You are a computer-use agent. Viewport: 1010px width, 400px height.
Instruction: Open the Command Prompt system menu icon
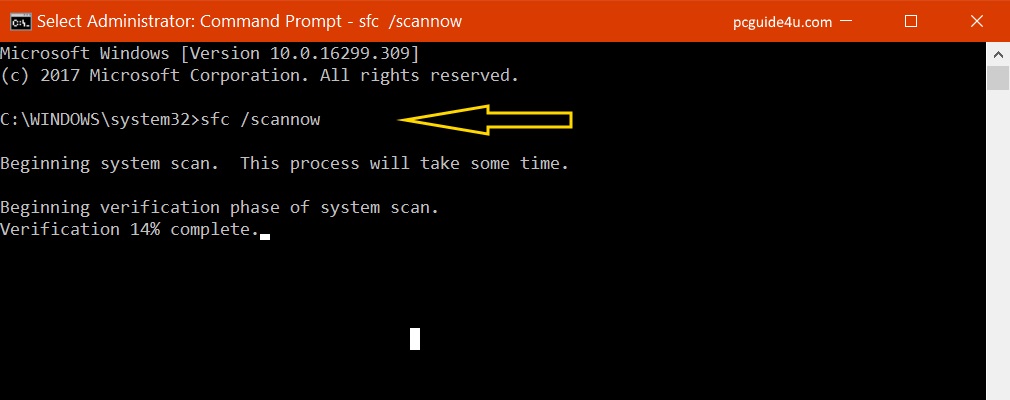coord(21,21)
